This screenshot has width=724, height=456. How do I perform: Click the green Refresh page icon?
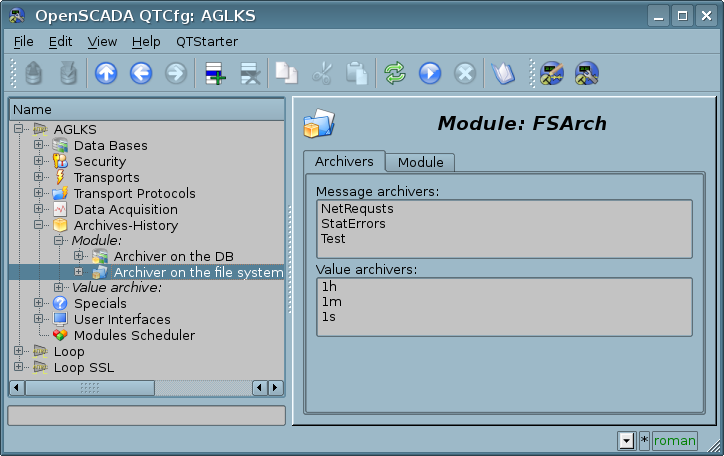(x=395, y=73)
